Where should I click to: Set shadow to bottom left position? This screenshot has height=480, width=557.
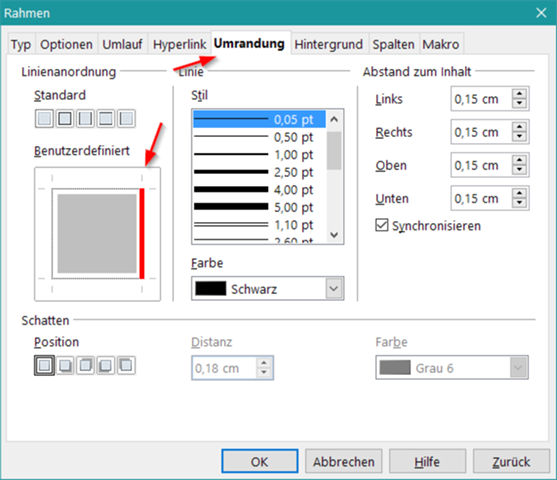tap(106, 365)
